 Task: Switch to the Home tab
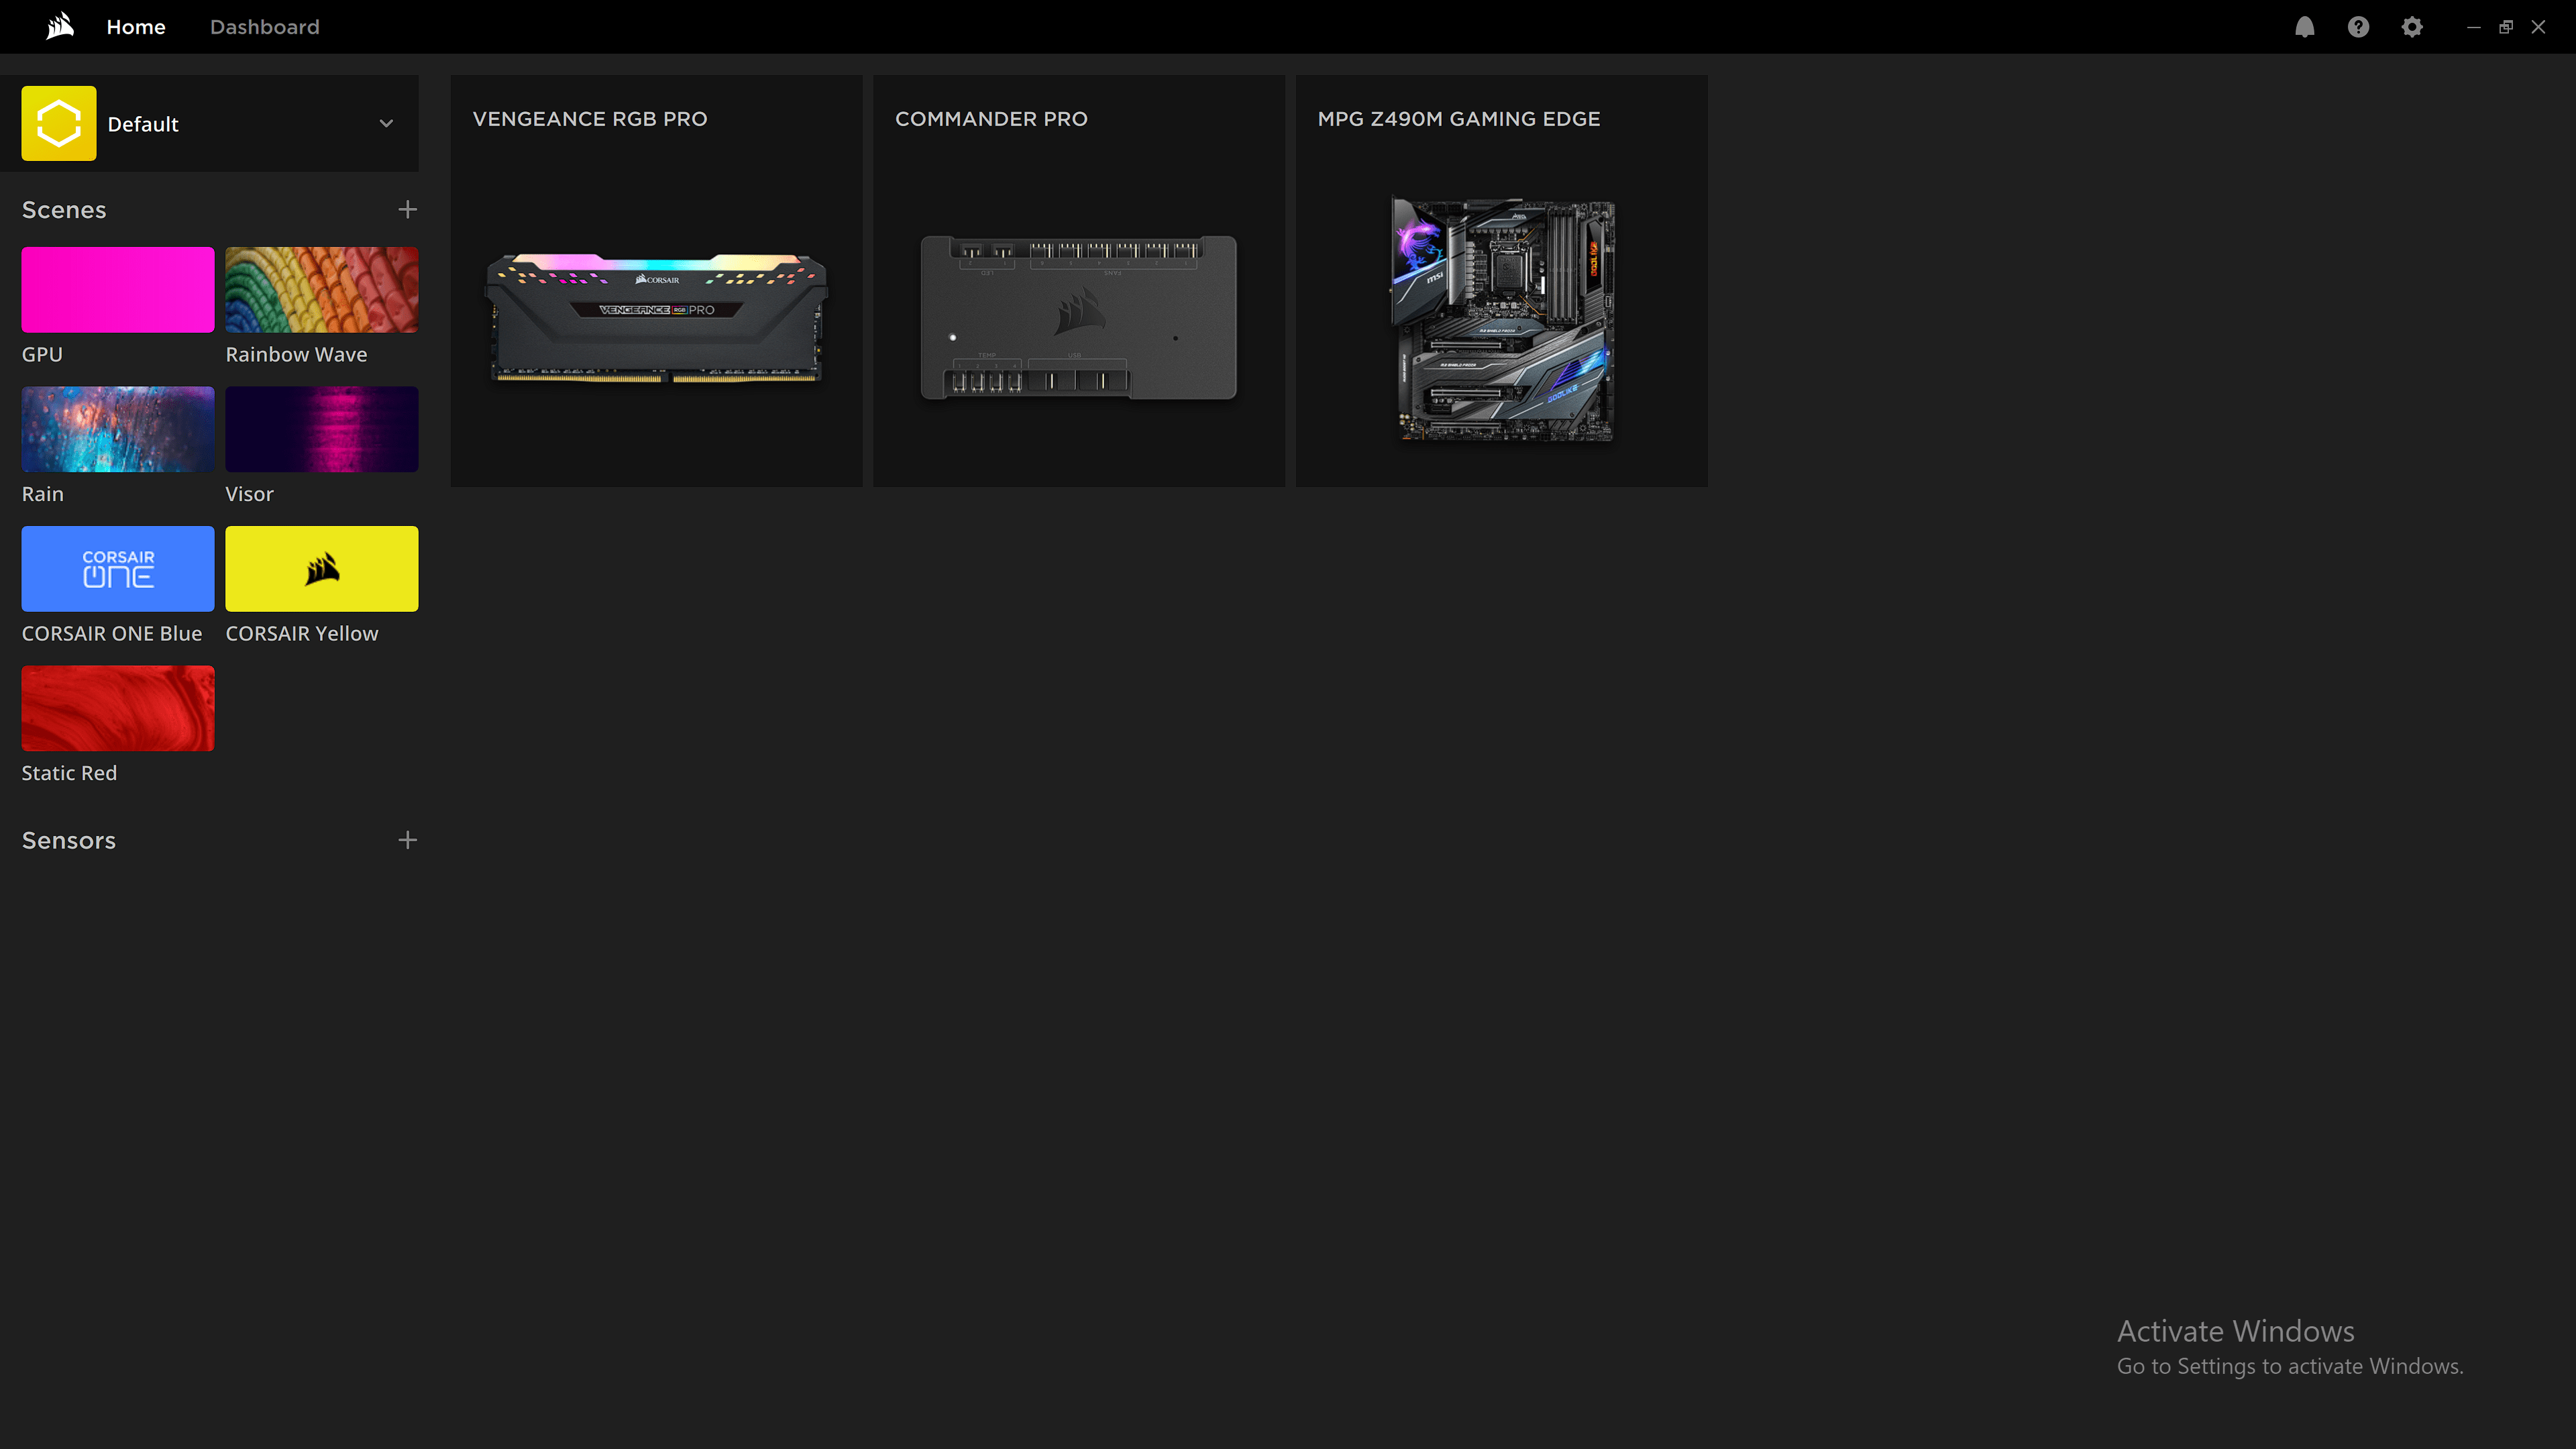point(136,27)
